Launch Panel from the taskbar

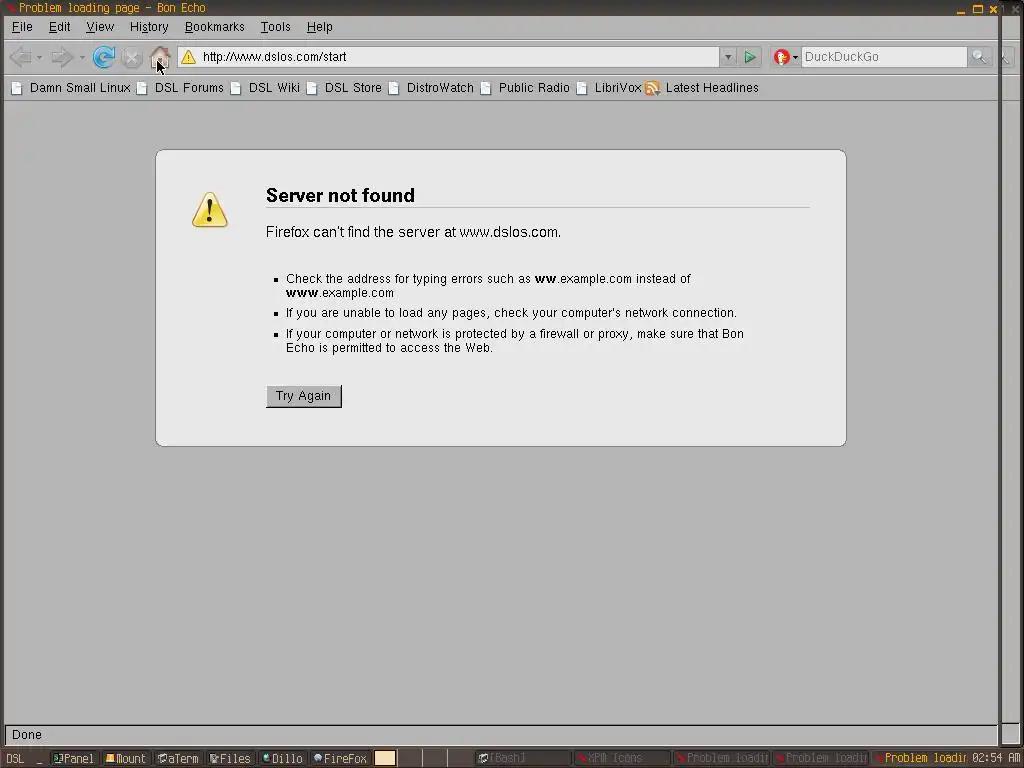(x=73, y=758)
